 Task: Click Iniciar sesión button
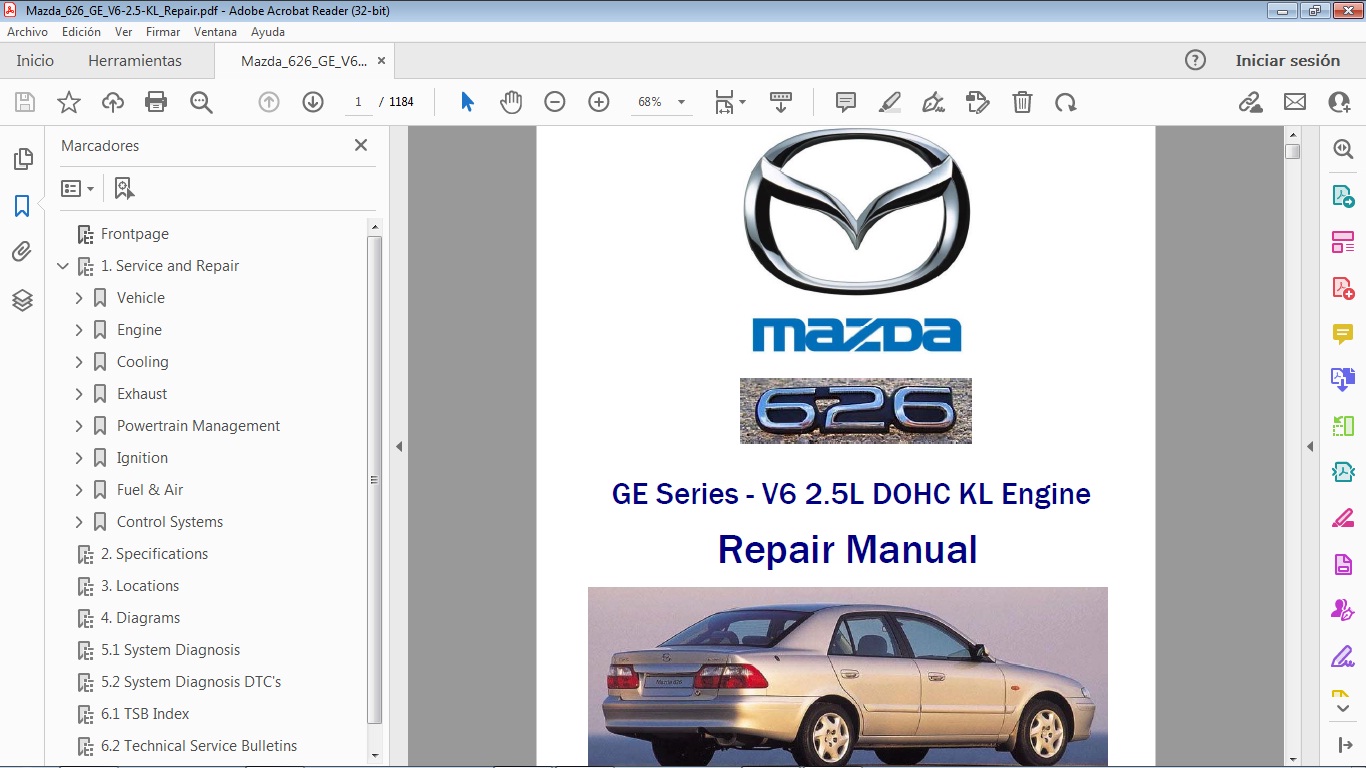1287,60
